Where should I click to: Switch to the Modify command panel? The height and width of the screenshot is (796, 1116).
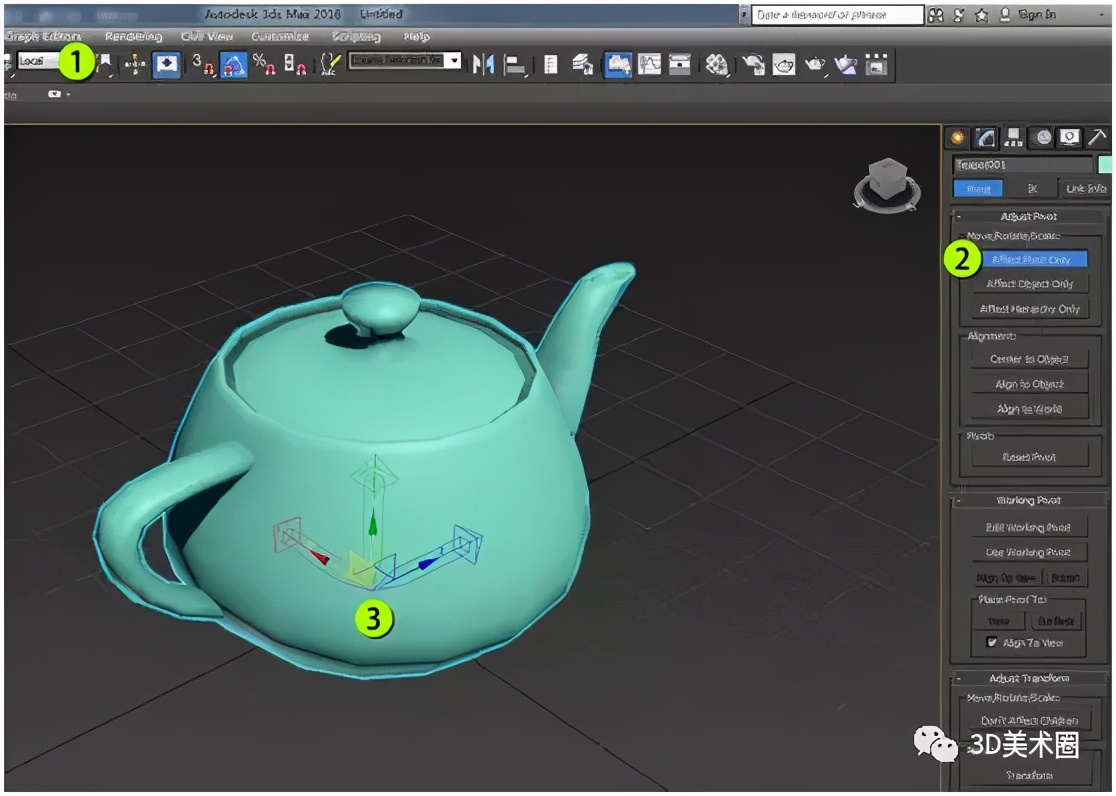tap(985, 138)
